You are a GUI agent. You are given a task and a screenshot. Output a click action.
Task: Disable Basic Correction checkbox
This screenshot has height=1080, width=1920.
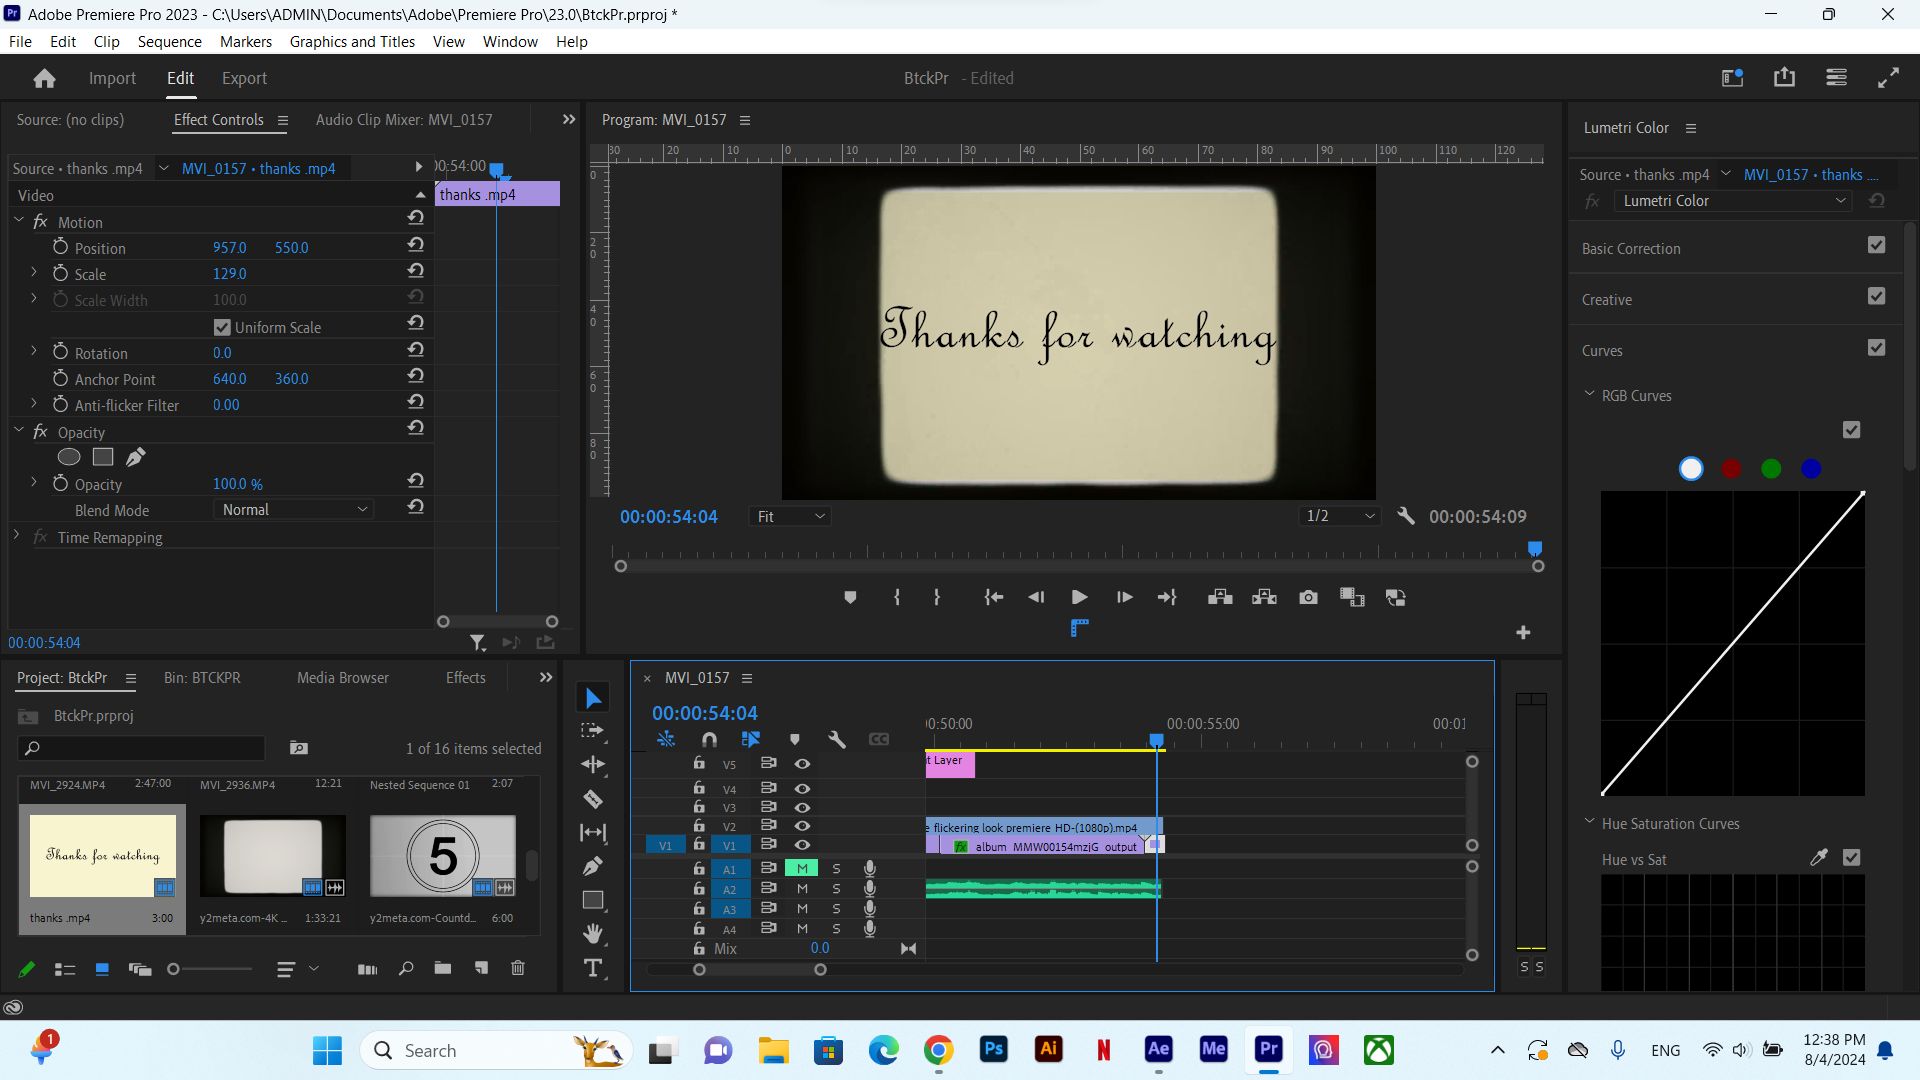tap(1876, 245)
